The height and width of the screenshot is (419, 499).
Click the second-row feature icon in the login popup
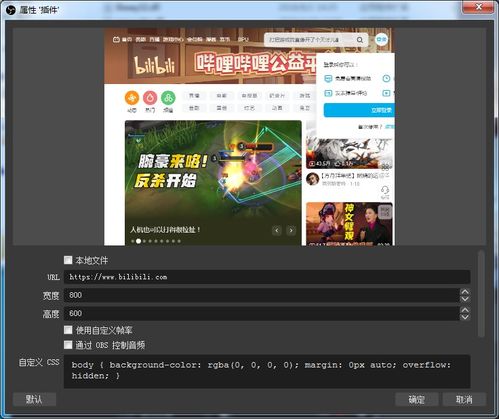tap(328, 93)
